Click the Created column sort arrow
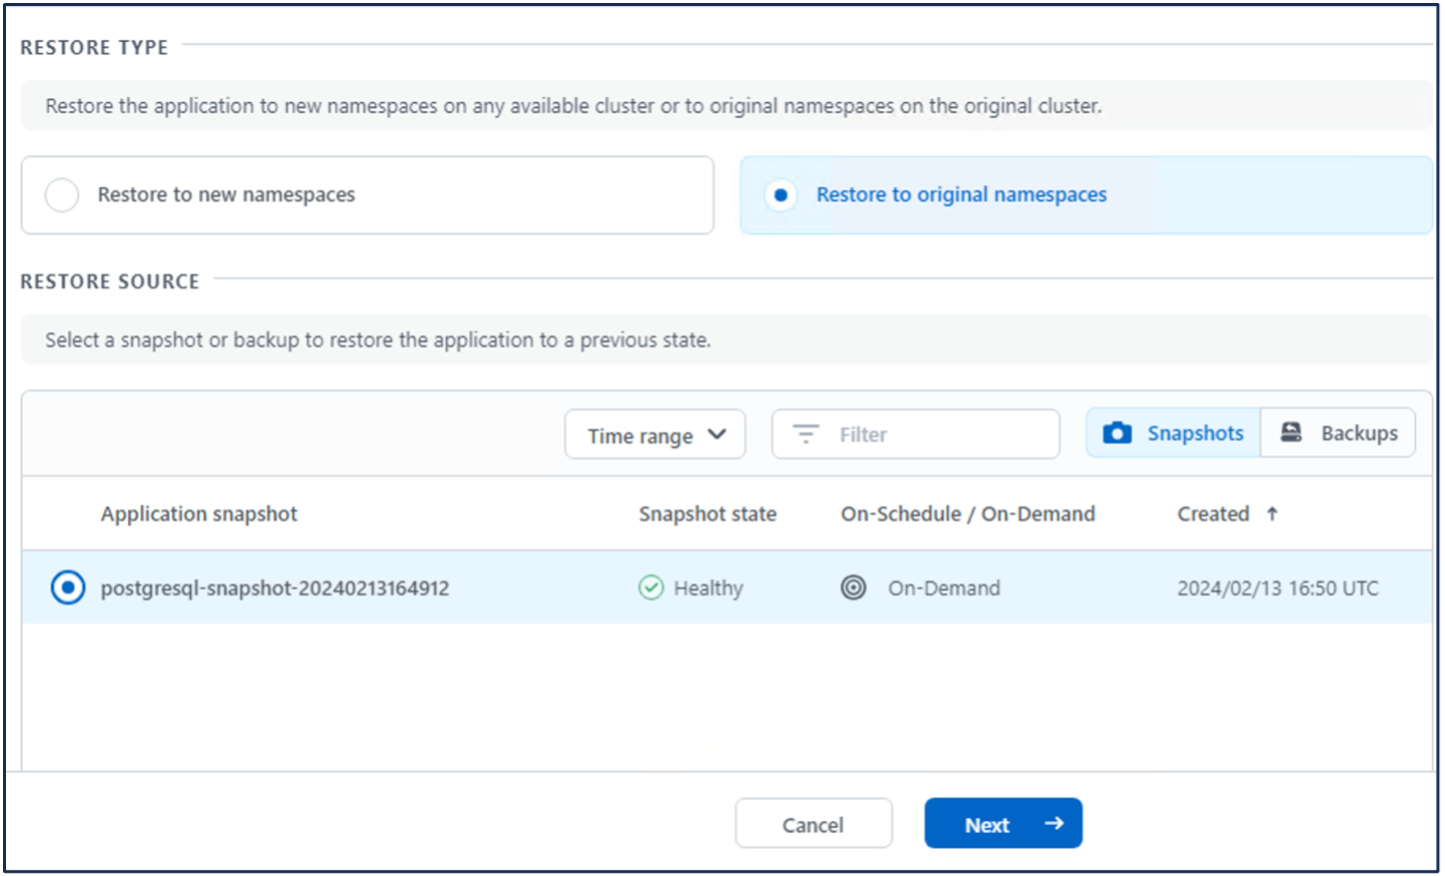Screen dimensions: 1445x876 click(1272, 514)
